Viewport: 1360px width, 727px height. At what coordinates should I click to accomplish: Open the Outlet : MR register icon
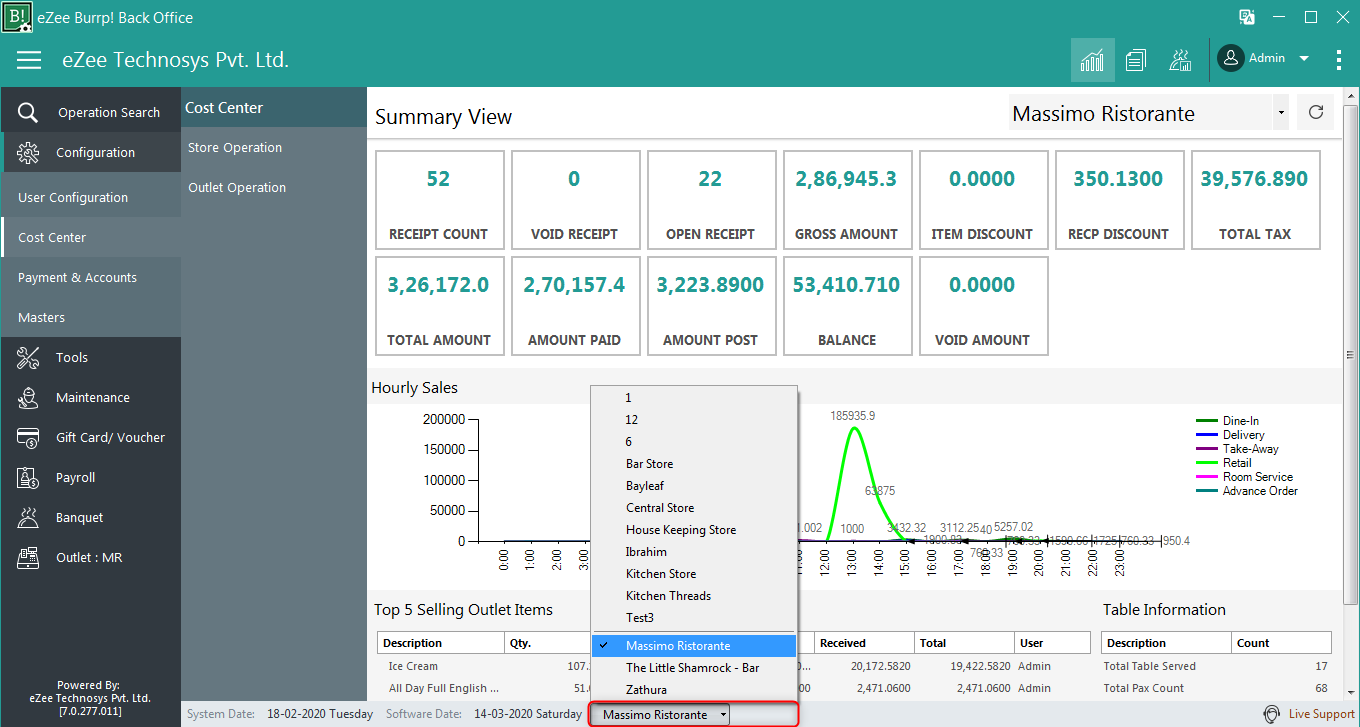[28, 557]
